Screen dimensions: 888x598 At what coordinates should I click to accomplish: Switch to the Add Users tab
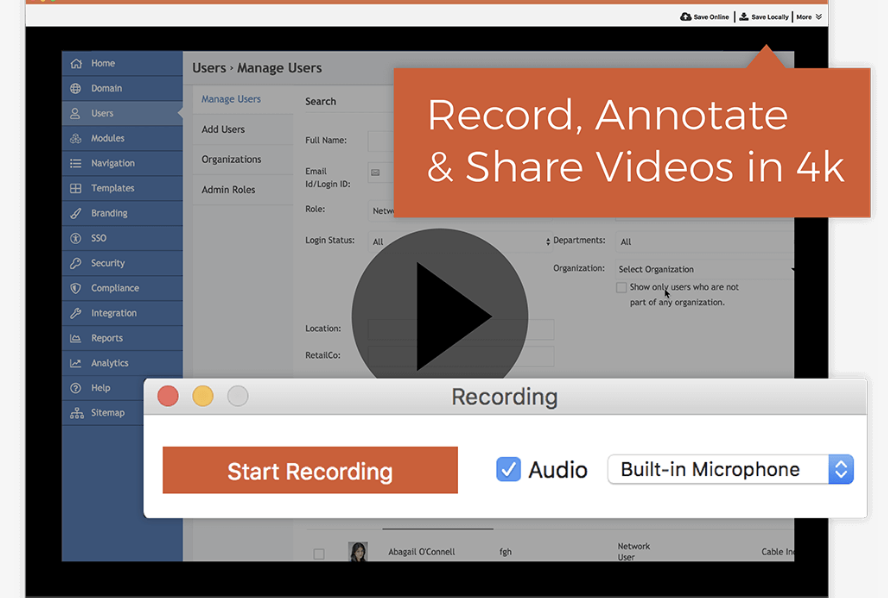224,129
